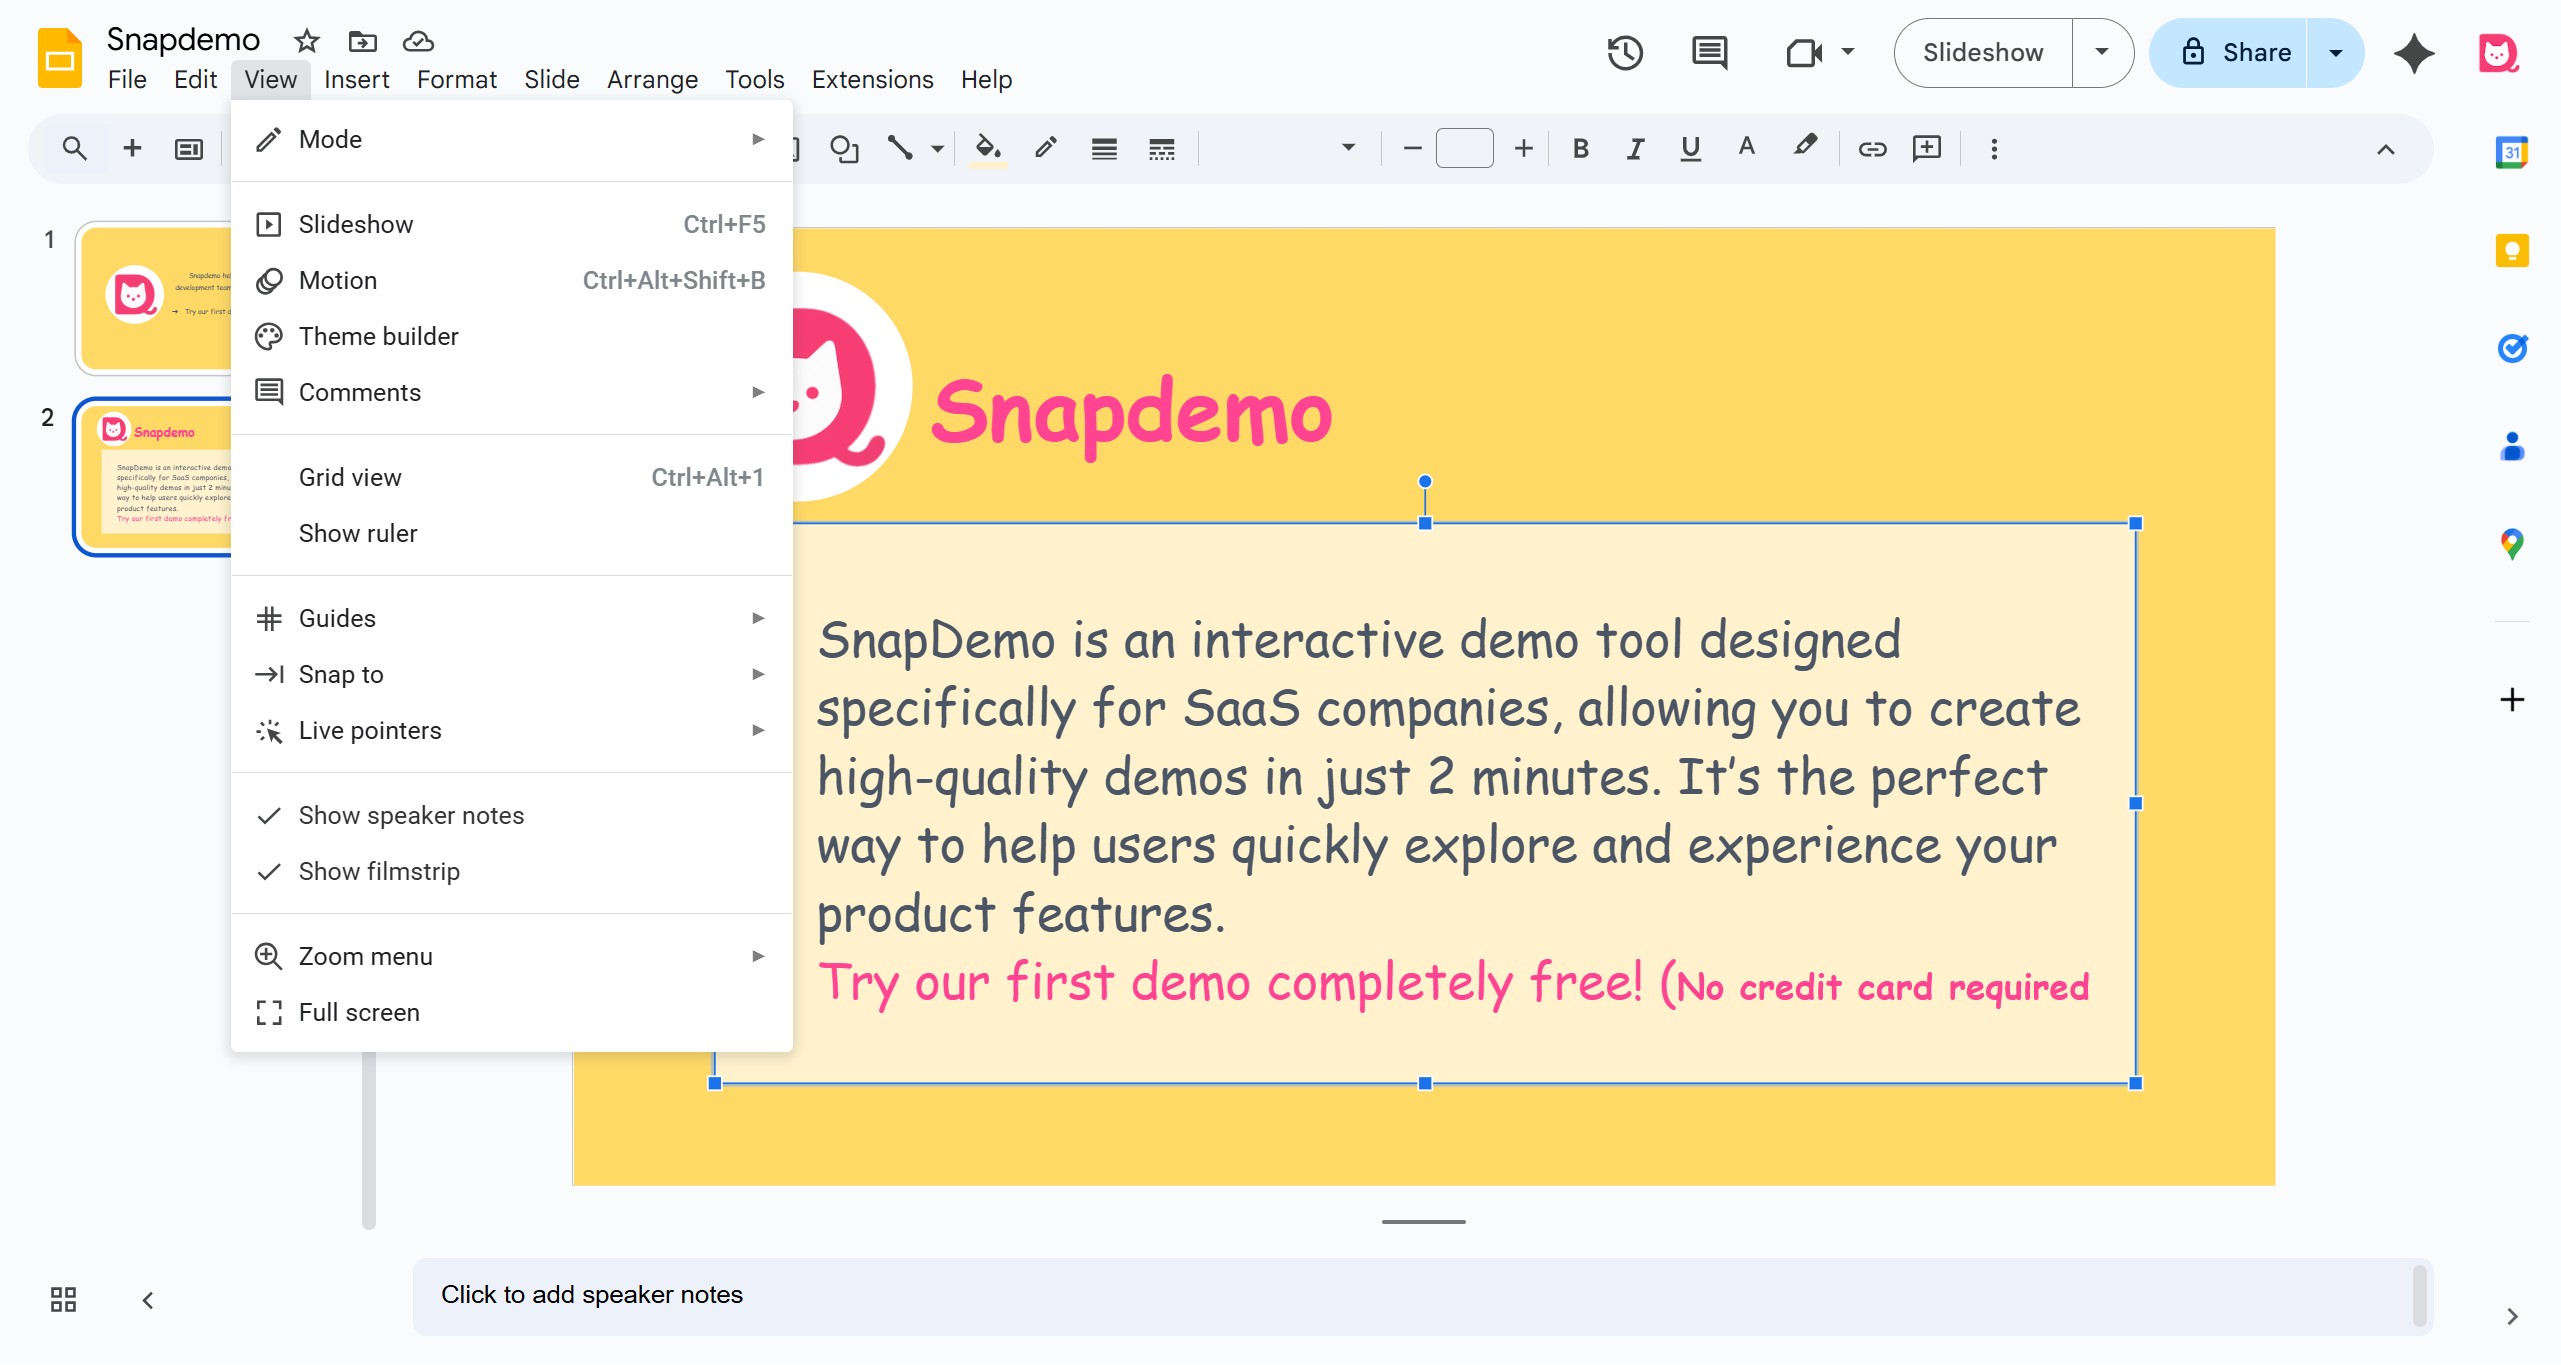Star the Snapdemo presentation

306,41
